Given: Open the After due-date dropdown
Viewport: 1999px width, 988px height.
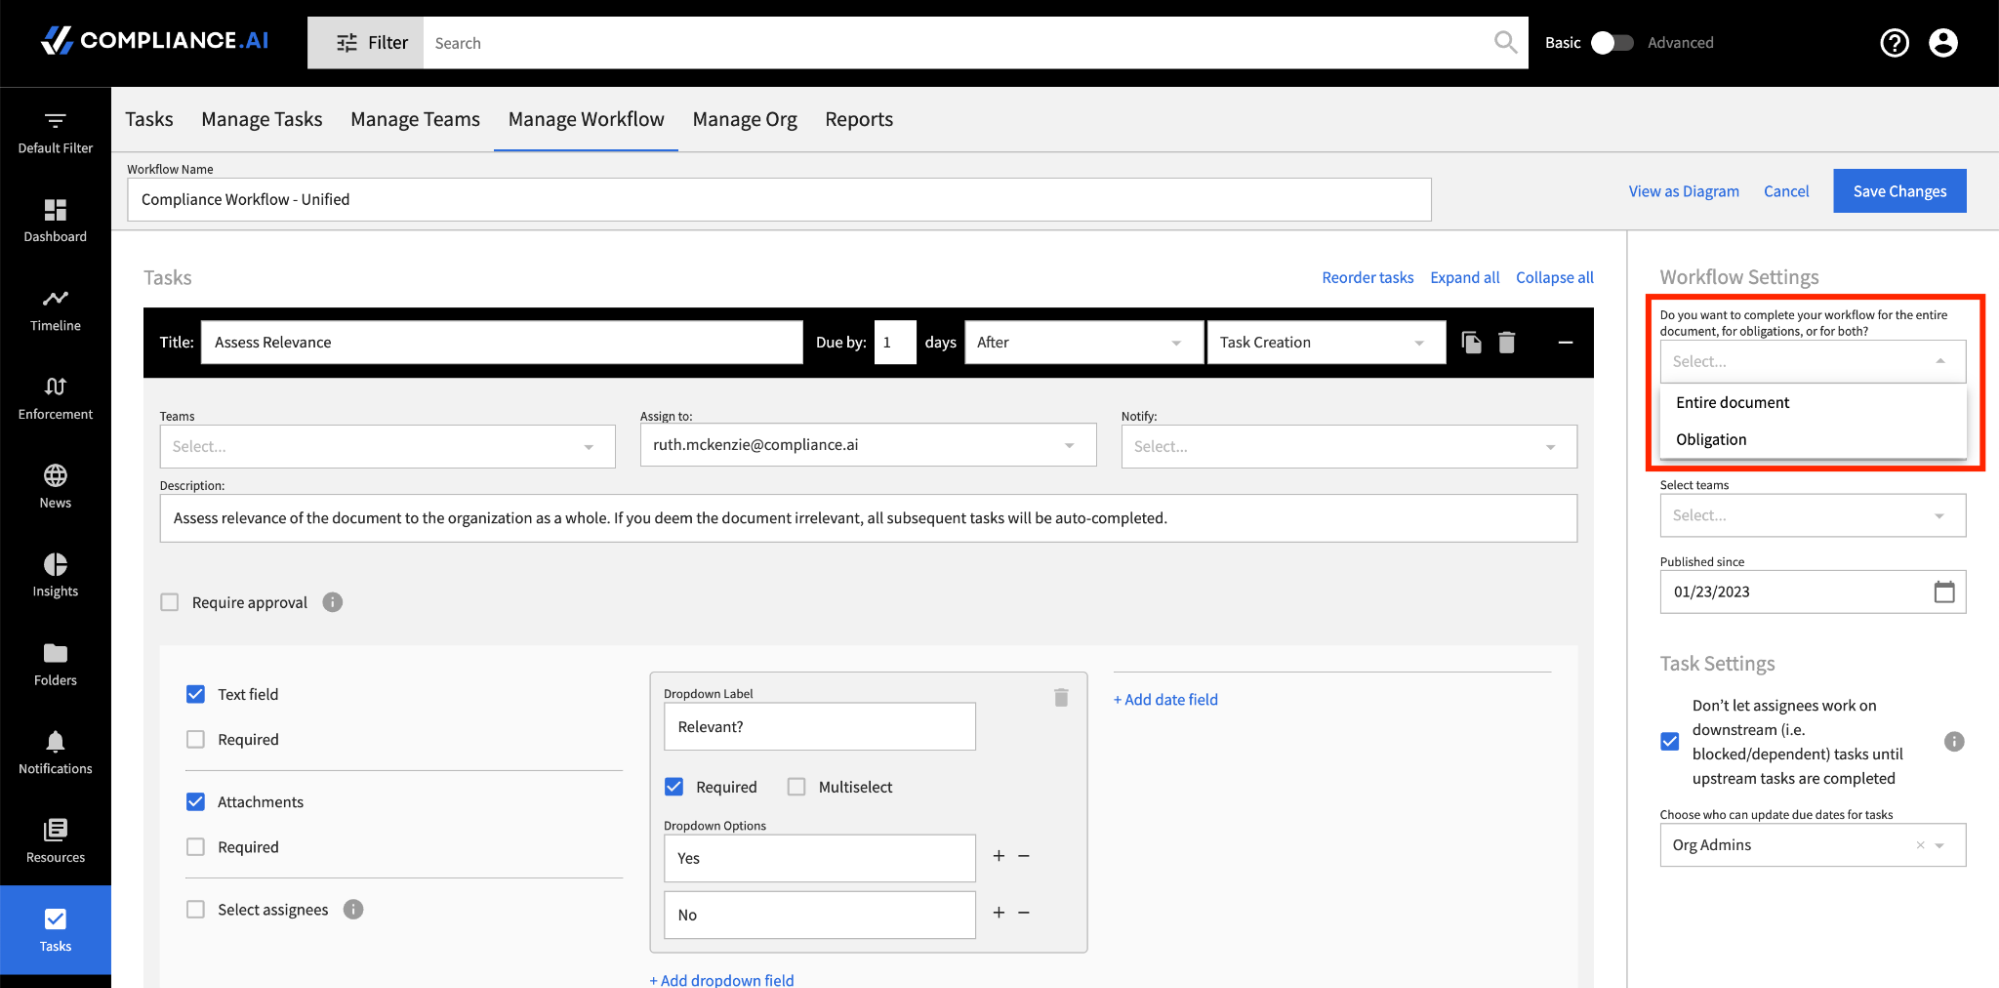Looking at the screenshot, I should tap(1084, 342).
